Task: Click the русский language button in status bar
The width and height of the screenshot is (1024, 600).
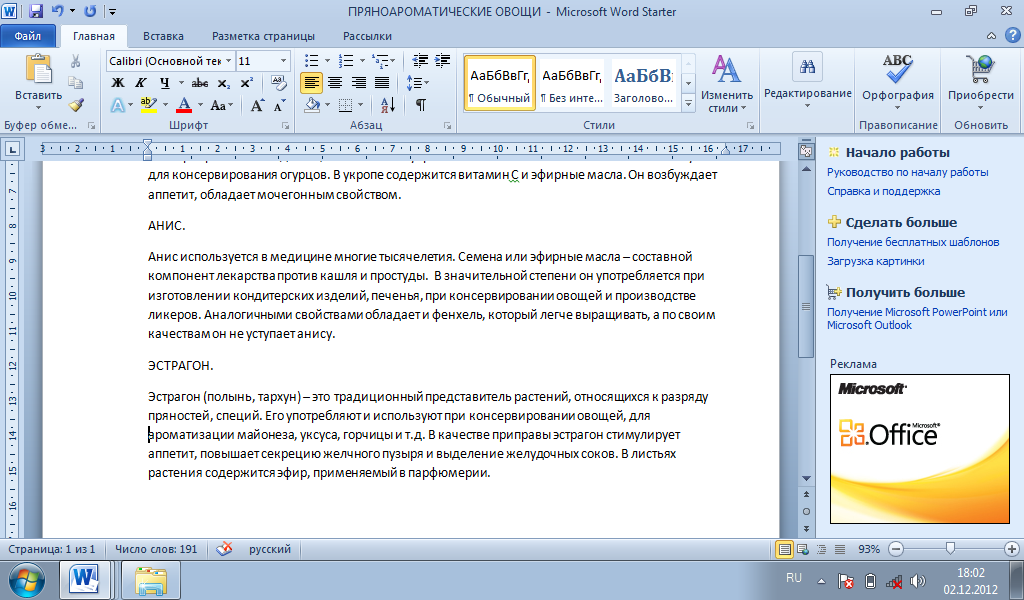Action: click(270, 549)
